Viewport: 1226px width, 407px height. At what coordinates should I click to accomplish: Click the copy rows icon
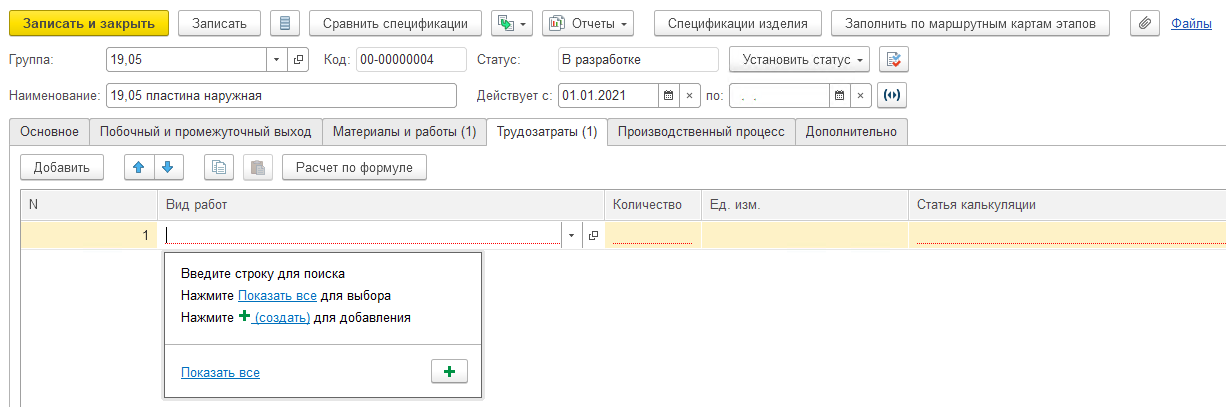click(x=219, y=167)
